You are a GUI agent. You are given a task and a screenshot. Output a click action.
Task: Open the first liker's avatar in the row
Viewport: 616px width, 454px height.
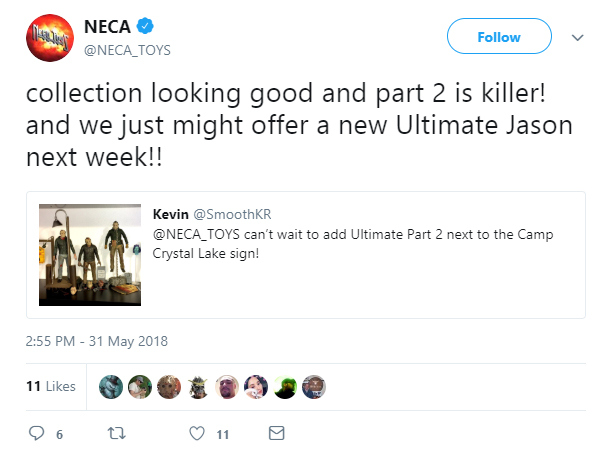(x=112, y=386)
